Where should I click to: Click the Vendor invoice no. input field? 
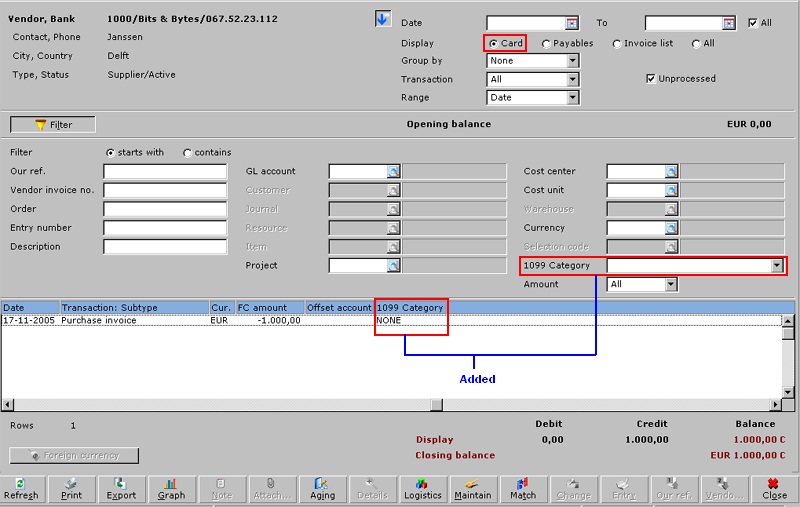coord(165,191)
